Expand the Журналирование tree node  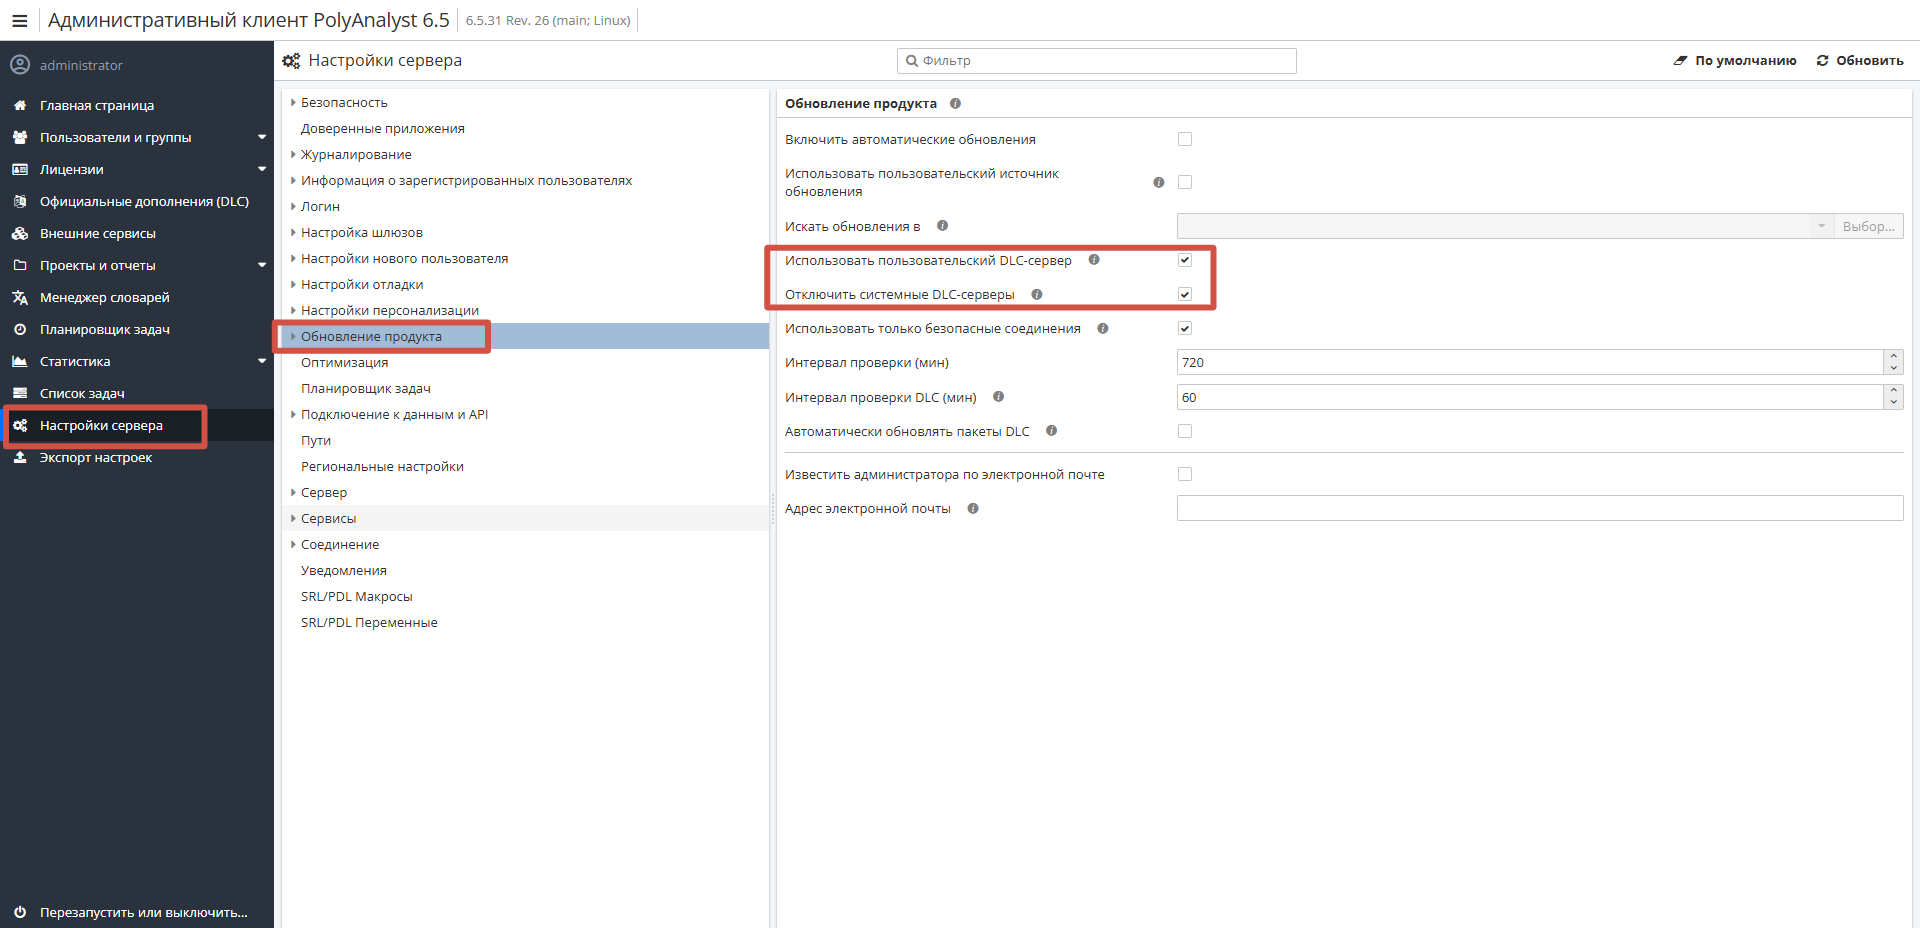pos(293,154)
